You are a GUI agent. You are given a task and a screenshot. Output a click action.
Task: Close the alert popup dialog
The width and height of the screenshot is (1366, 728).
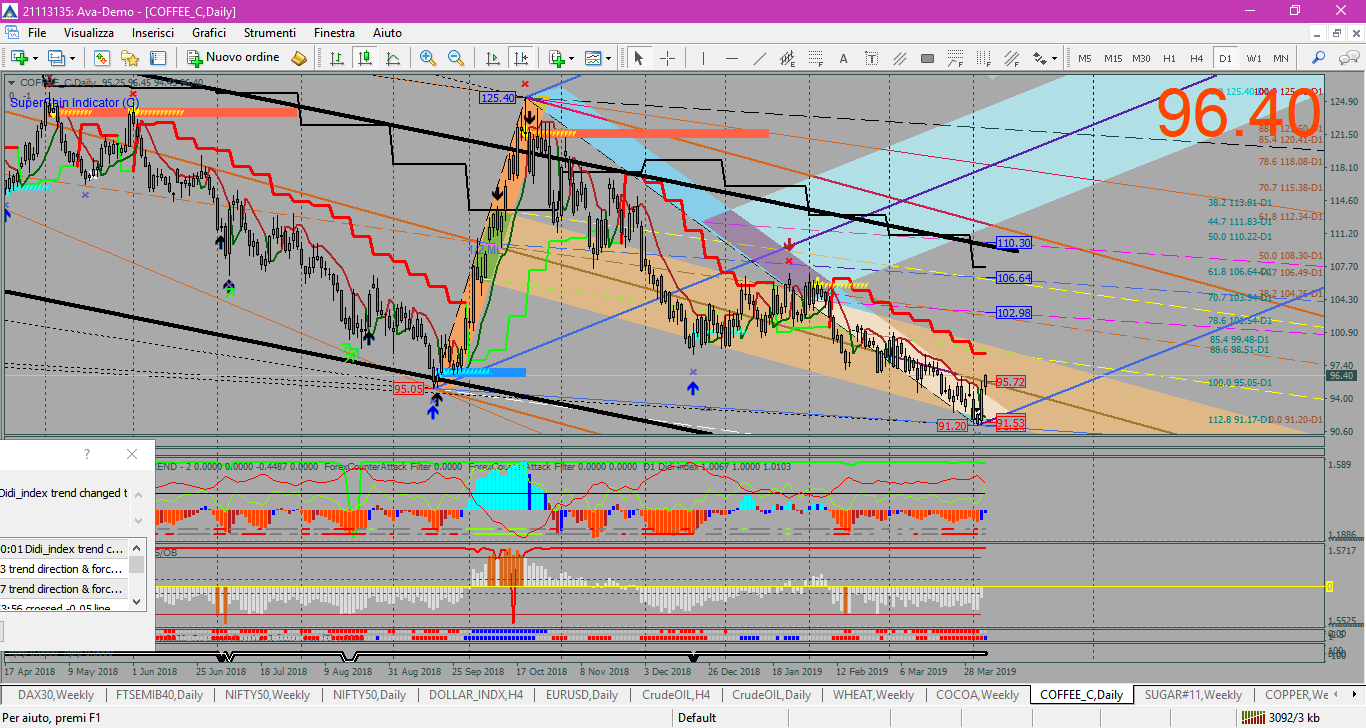pos(132,454)
